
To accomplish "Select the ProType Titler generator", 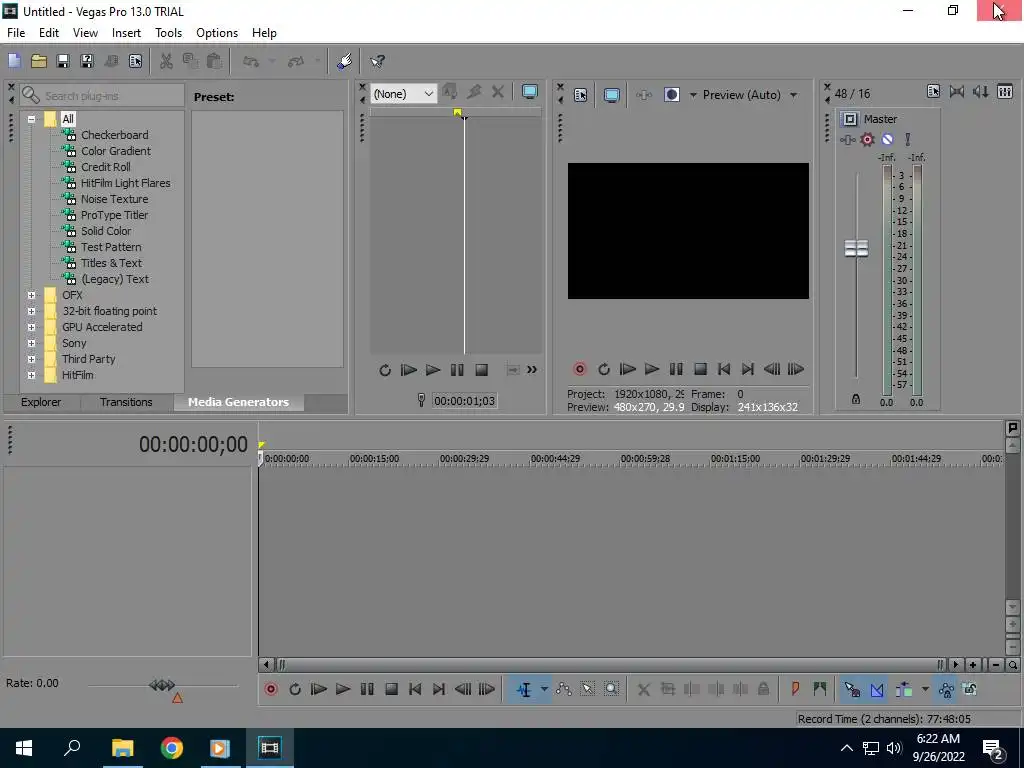I will (114, 216).
